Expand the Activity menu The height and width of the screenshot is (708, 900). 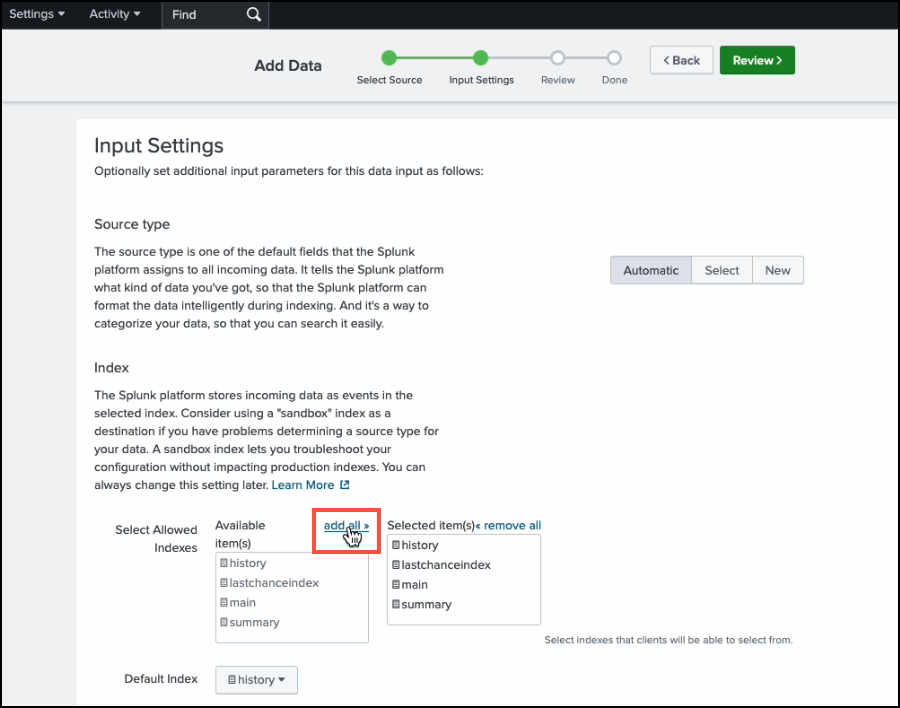(114, 14)
